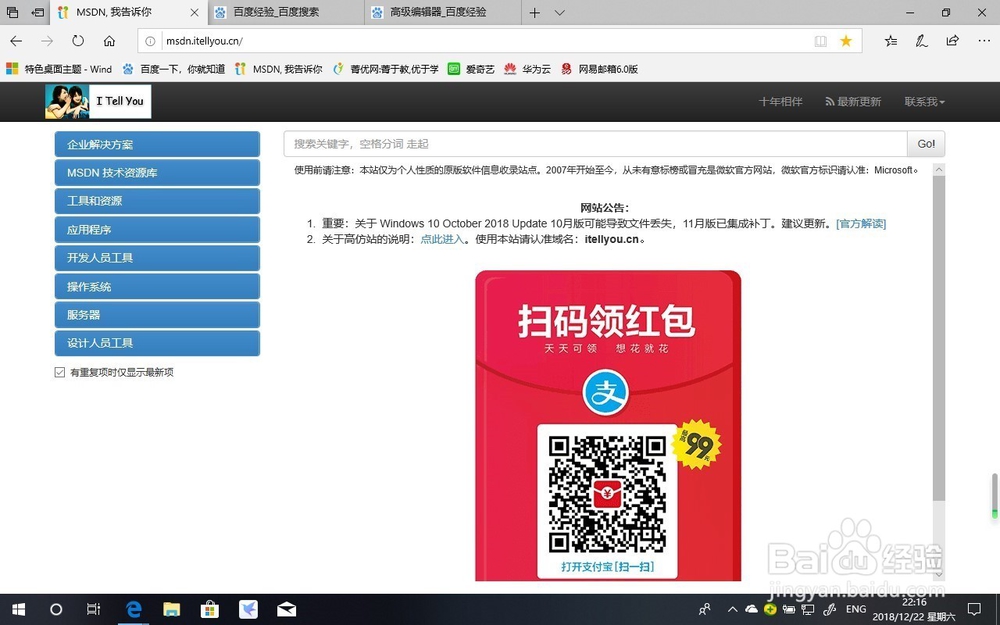Open Microsoft Store from taskbar
Screen dimensions: 1000x625
point(210,609)
